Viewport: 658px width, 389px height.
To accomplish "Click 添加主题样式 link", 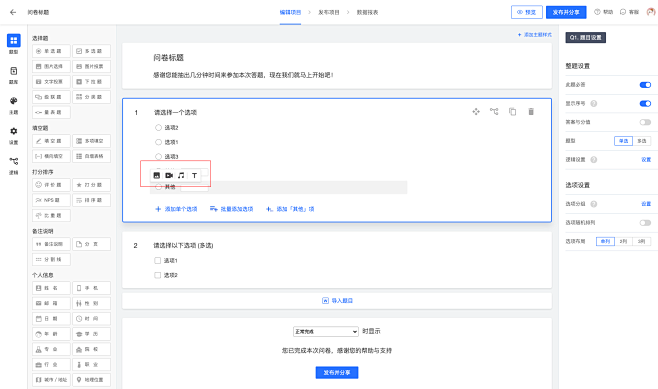I will (x=535, y=35).
